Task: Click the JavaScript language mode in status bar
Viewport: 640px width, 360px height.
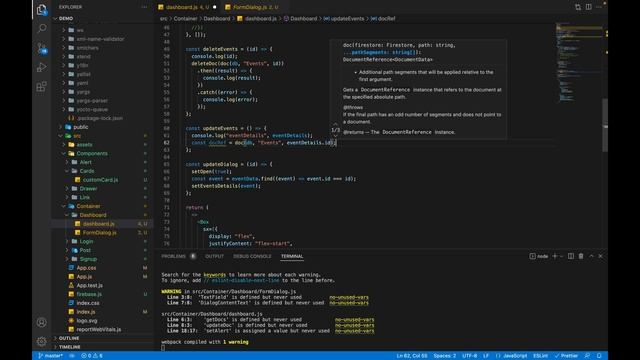Action: click(x=515, y=356)
